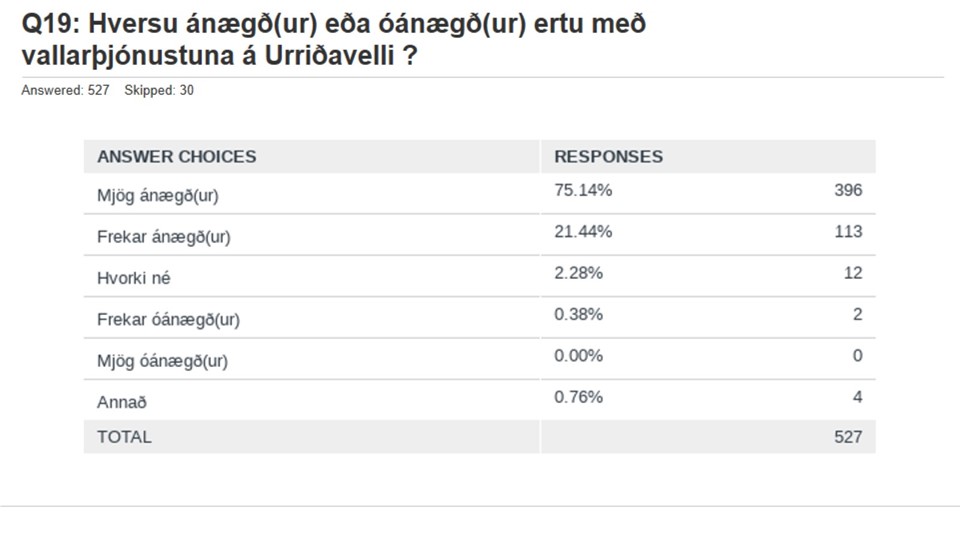
Task: Select the 'Skipped: 30' label
Action: pos(159,91)
